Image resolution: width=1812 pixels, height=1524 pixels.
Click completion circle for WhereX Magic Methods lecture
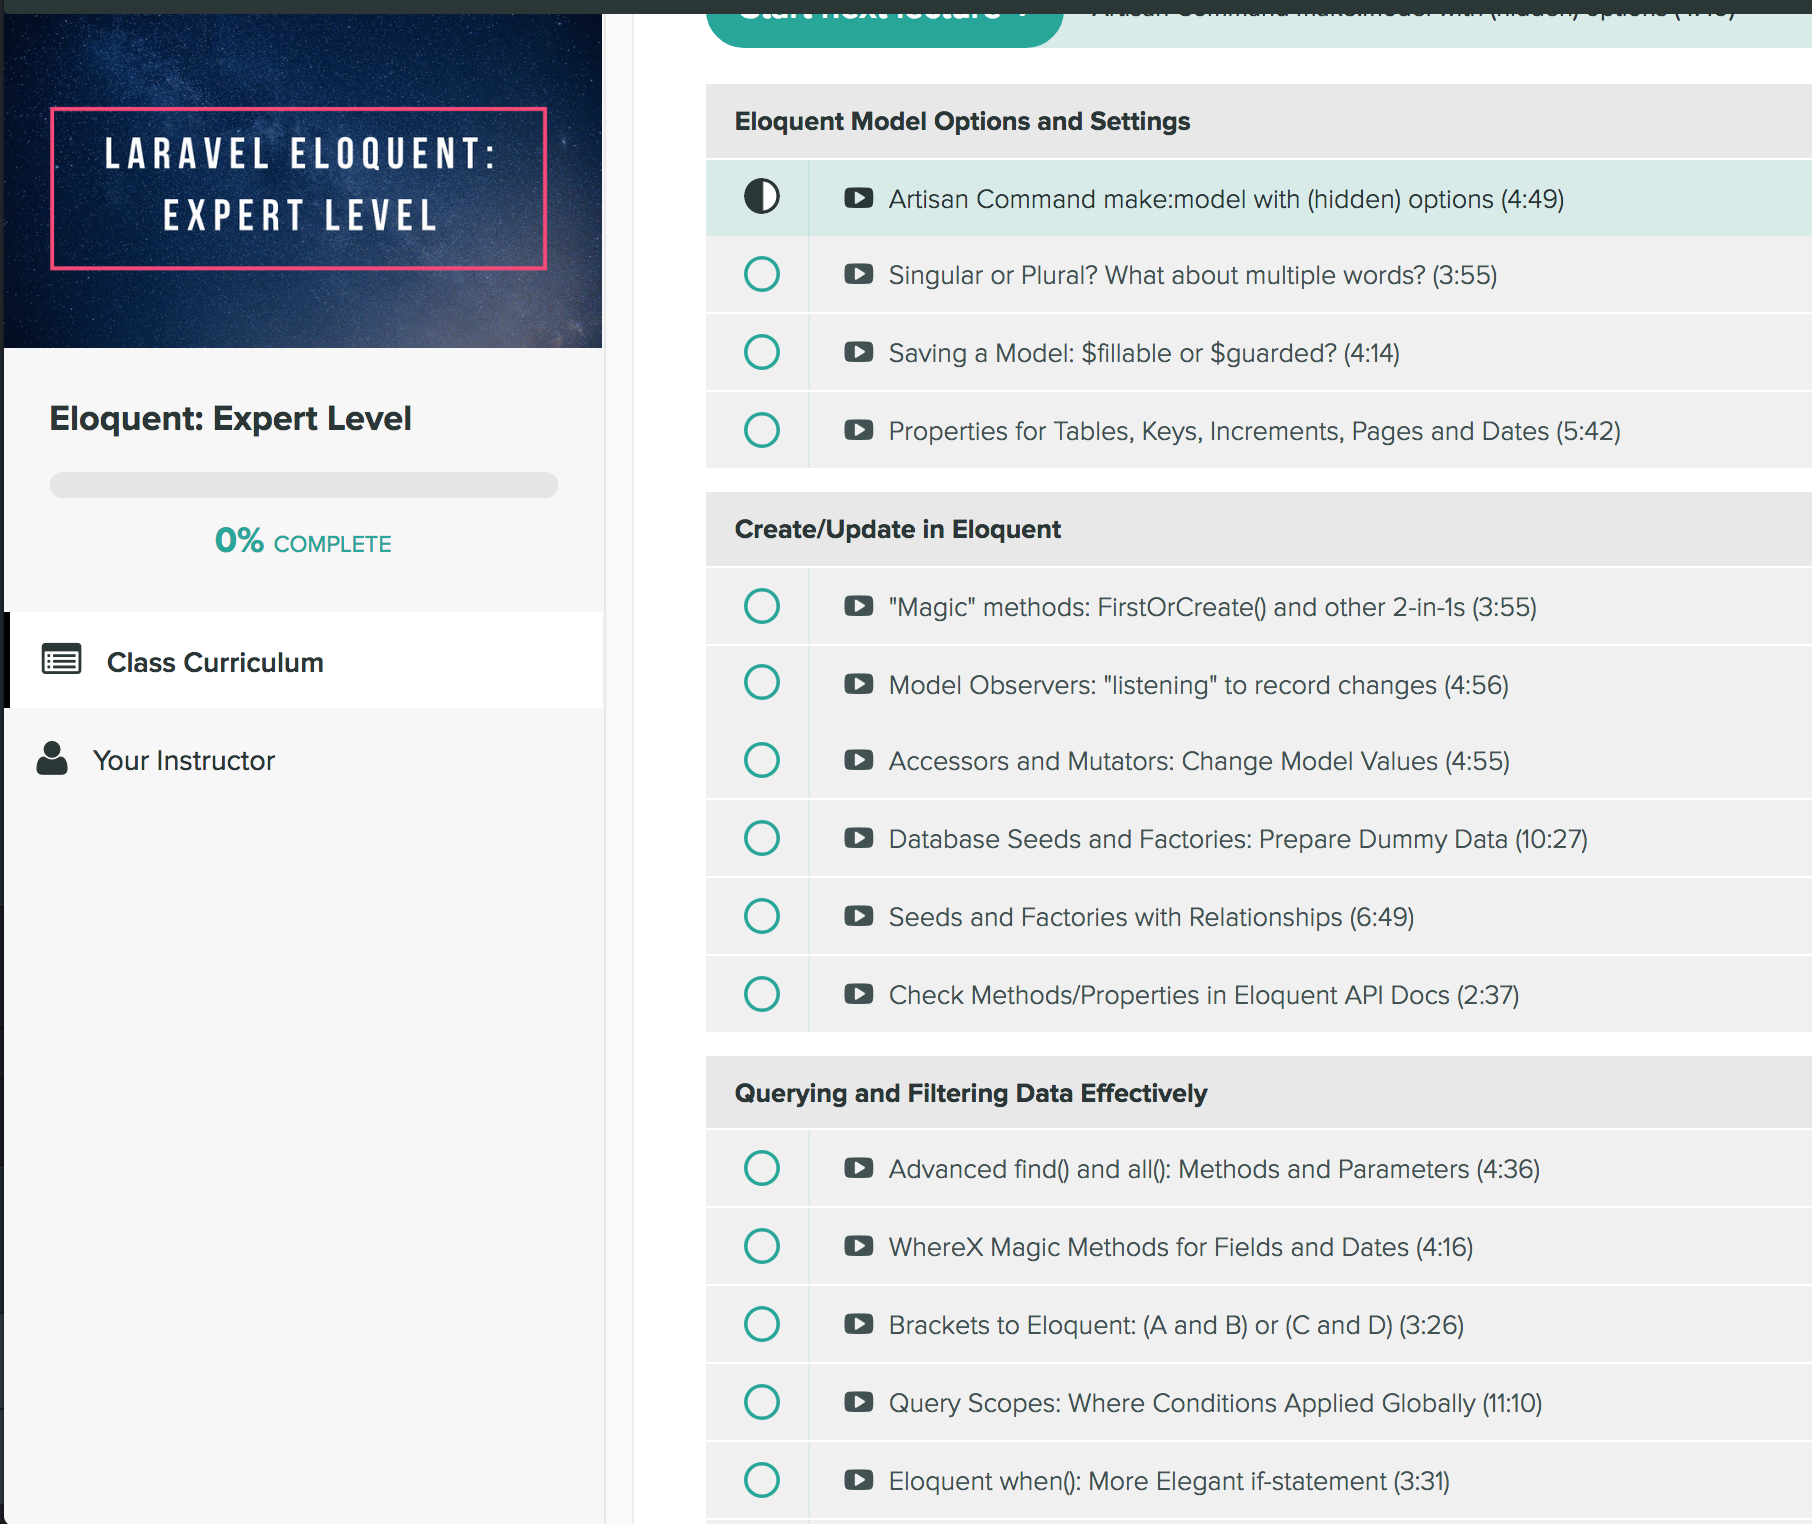tap(762, 1246)
